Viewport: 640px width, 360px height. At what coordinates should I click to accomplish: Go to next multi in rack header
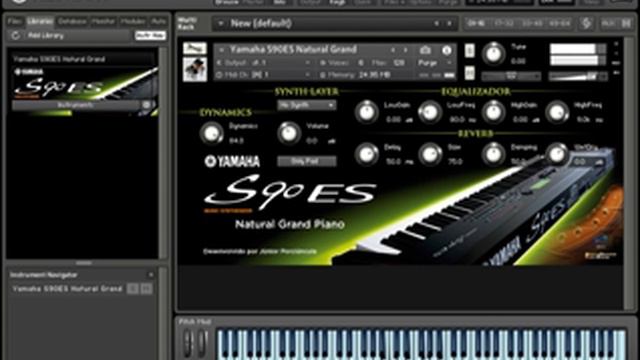[449, 24]
